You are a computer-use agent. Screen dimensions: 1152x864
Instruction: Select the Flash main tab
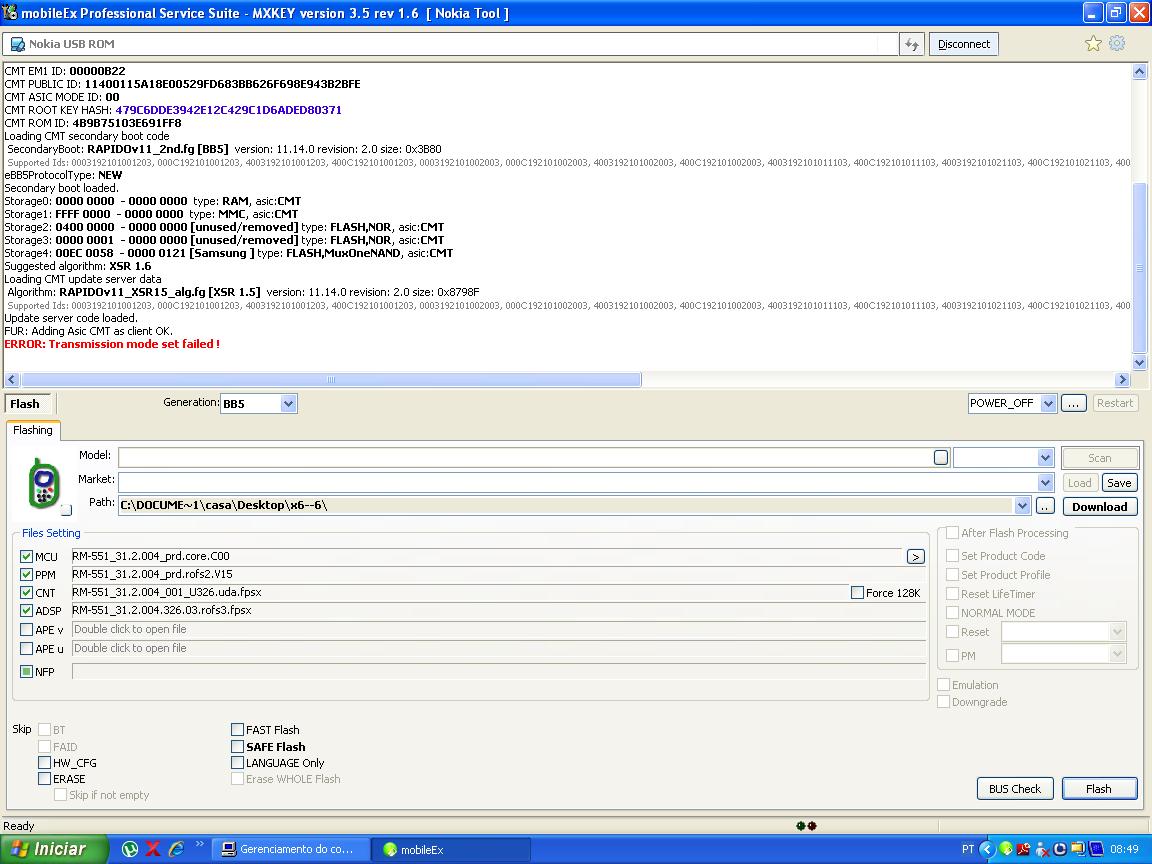[x=26, y=404]
